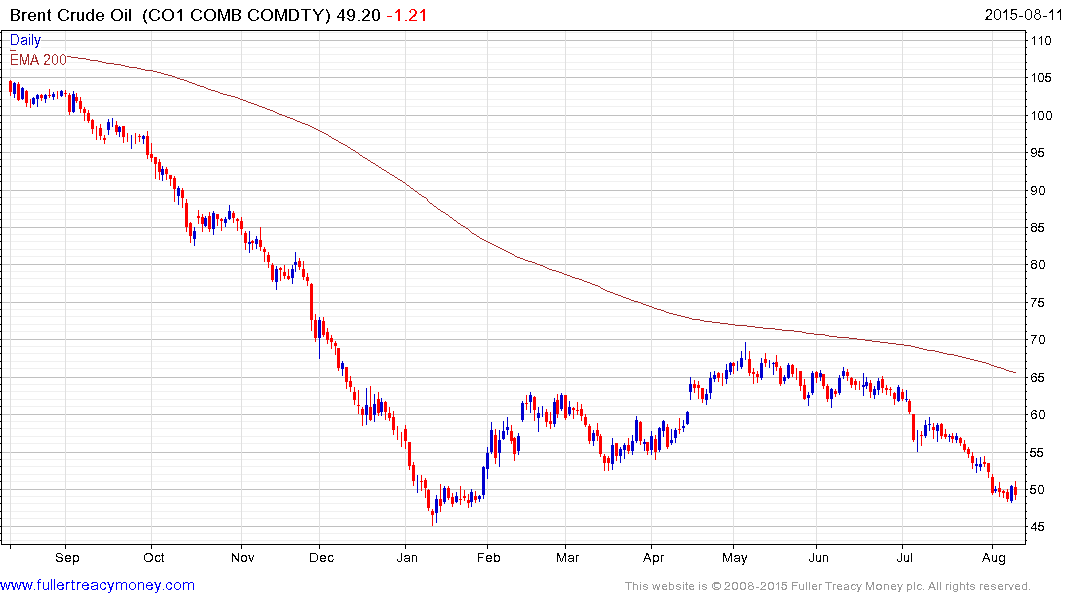This screenshot has width=1075, height=600.
Task: Select the 90 price axis label
Action: click(x=1037, y=190)
